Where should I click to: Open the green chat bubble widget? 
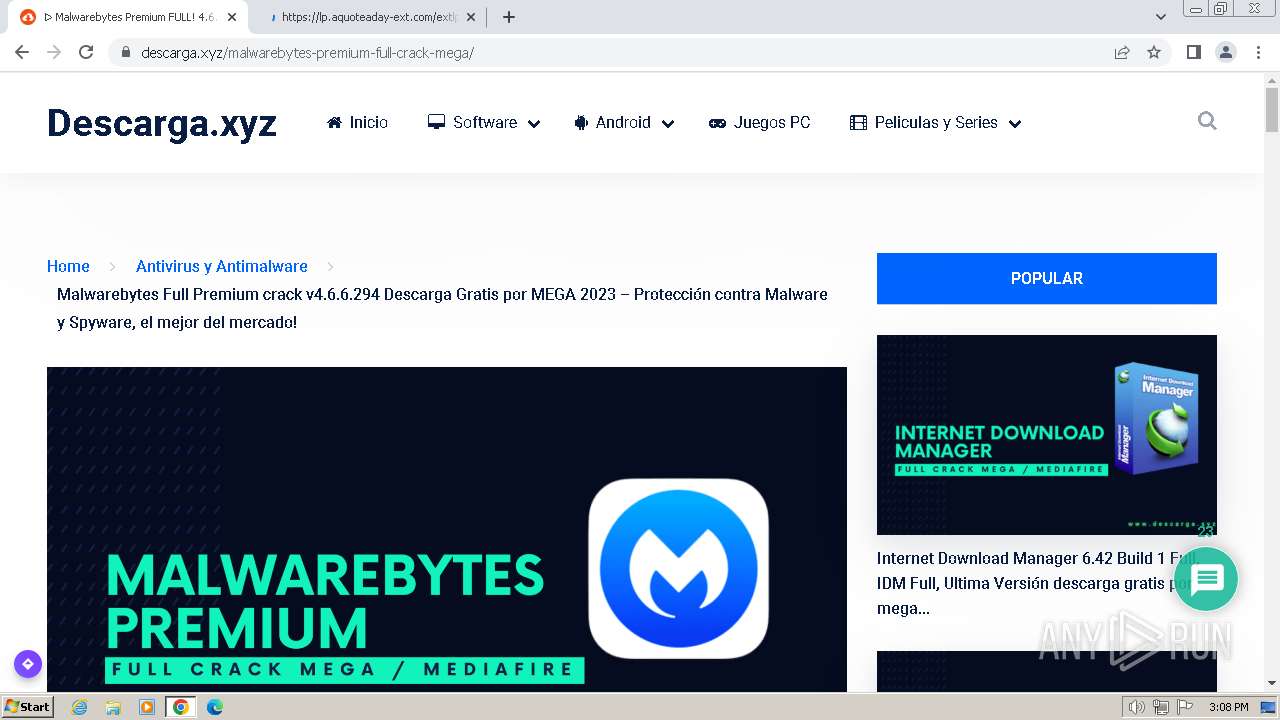[x=1206, y=579]
